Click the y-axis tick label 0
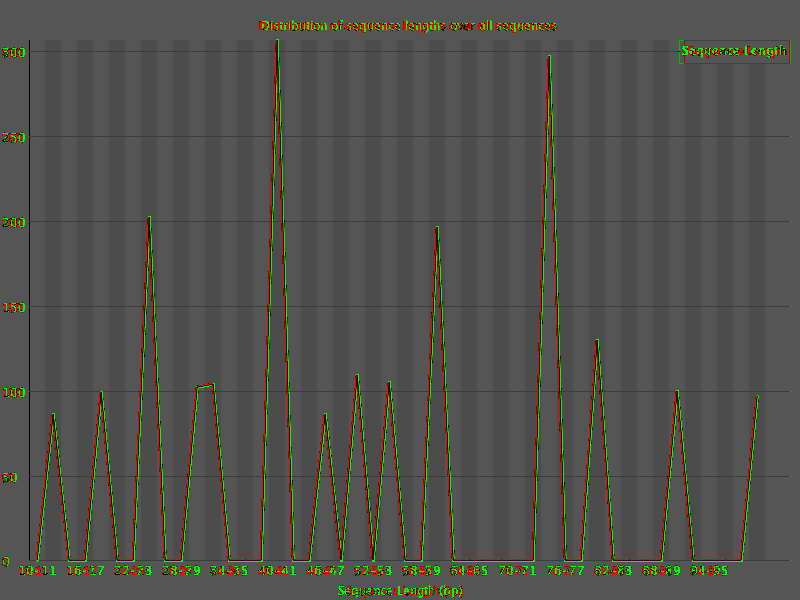This screenshot has width=800, height=600. pyautogui.click(x=6, y=562)
